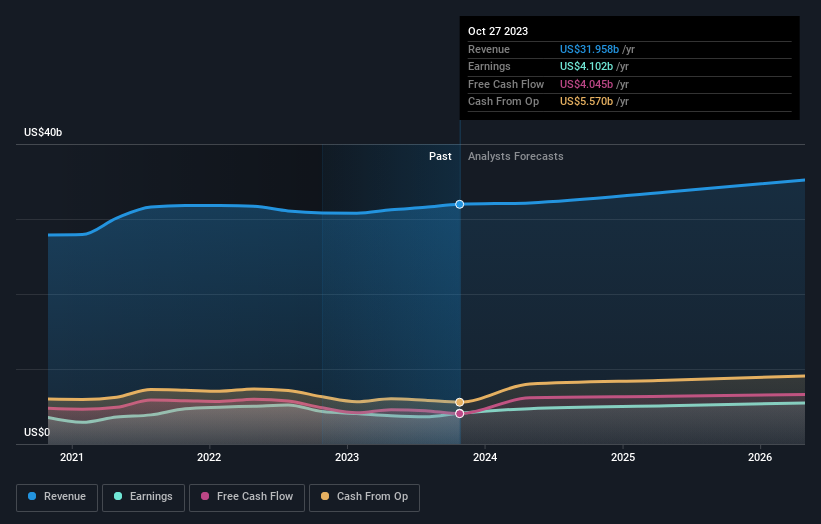
Task: Select the Revenue data point marker
Action: coord(460,204)
